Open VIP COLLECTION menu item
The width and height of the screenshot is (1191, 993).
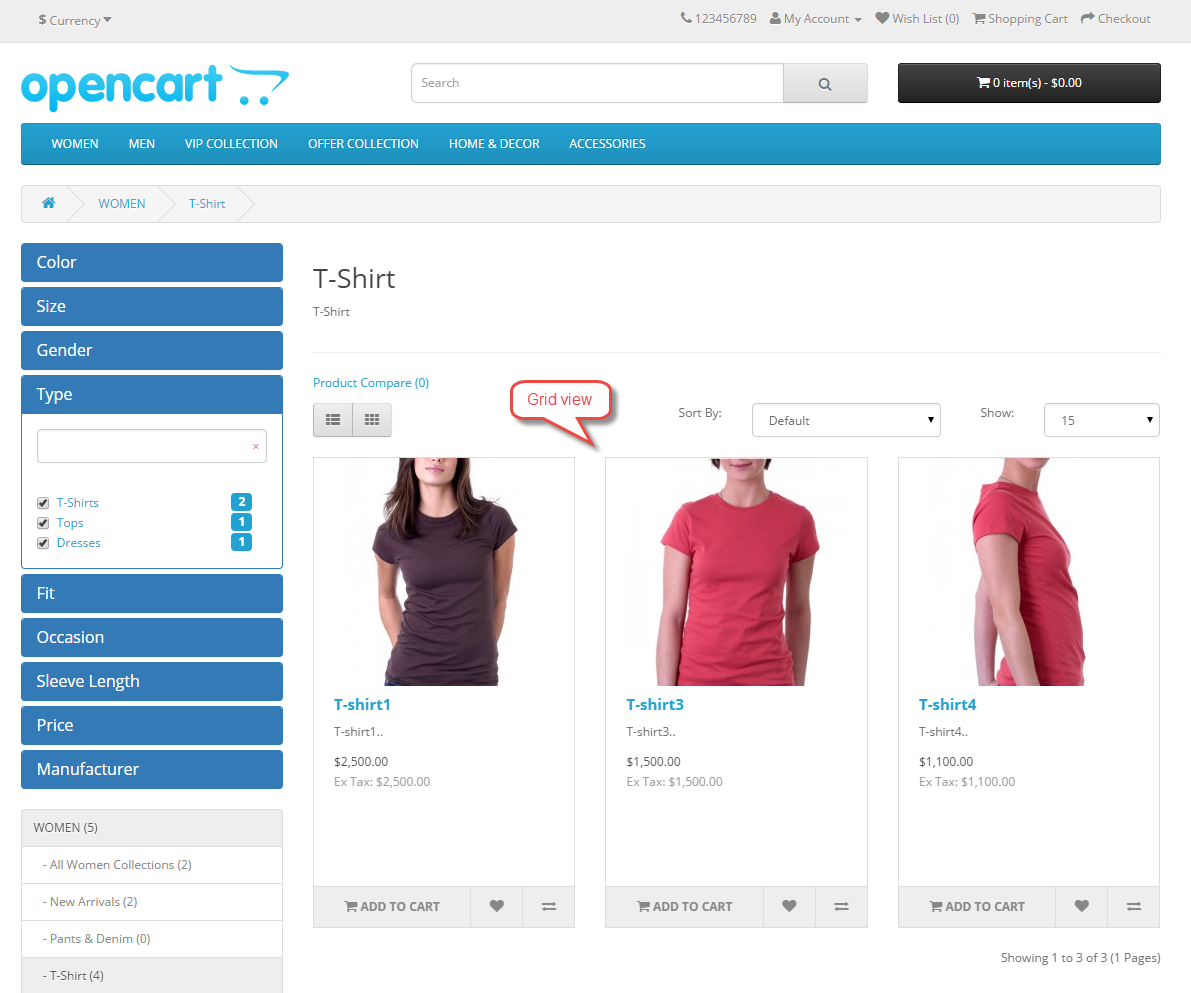231,144
